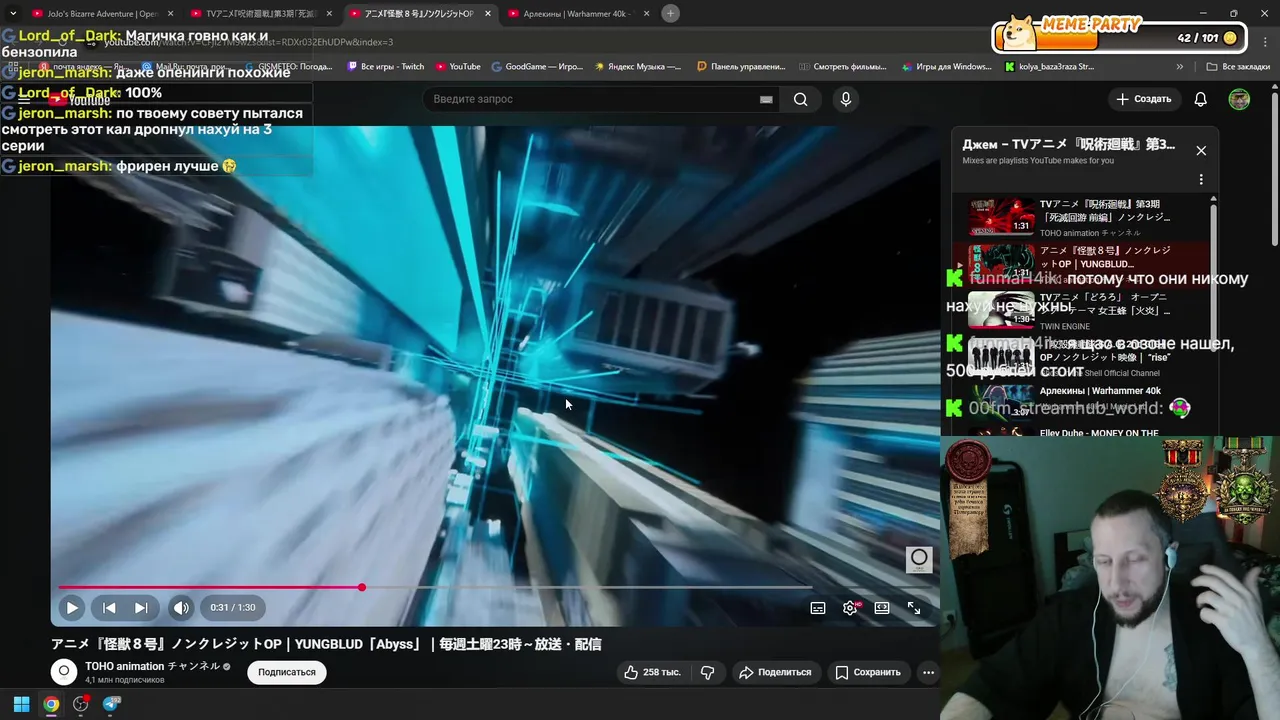Open the tab search dropdown arrow
1280x720 pixels.
pyautogui.click(x=12, y=13)
